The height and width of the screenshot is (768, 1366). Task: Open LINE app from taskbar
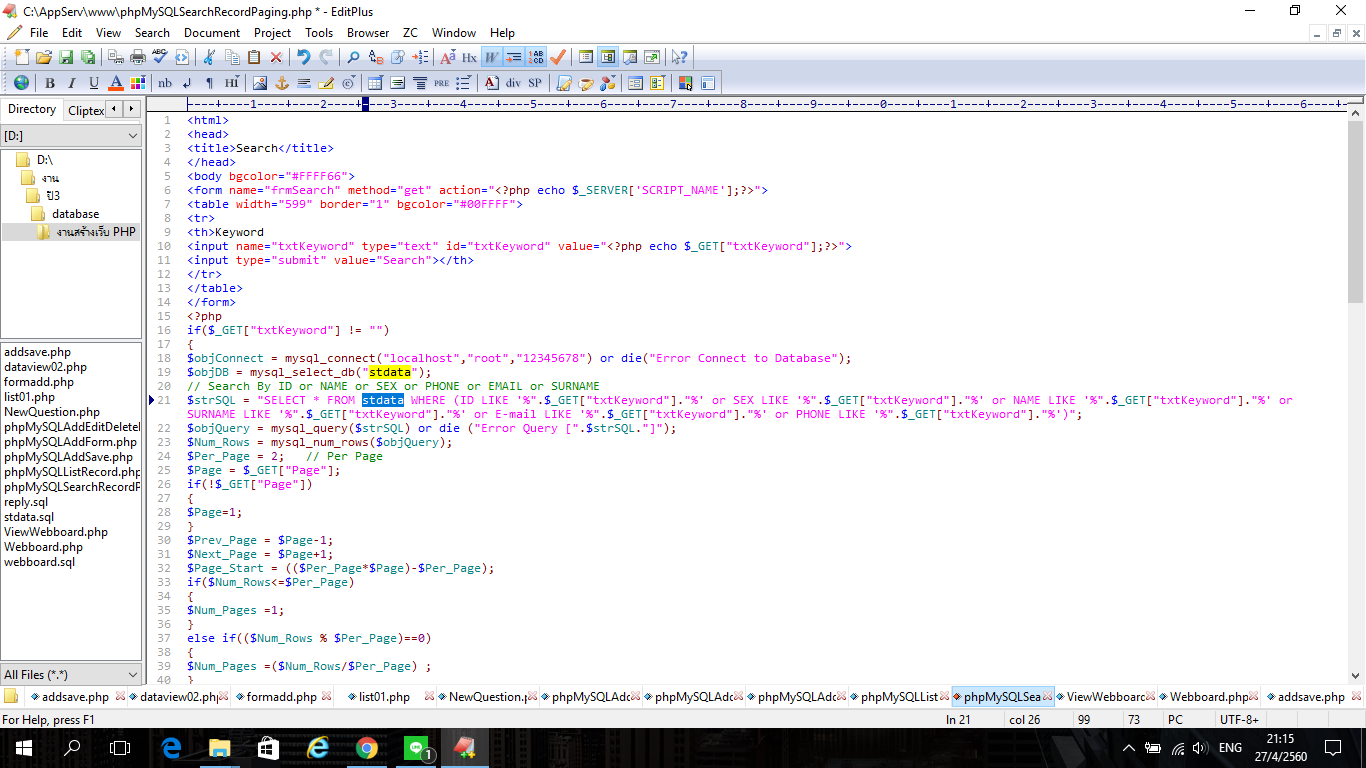tap(416, 747)
